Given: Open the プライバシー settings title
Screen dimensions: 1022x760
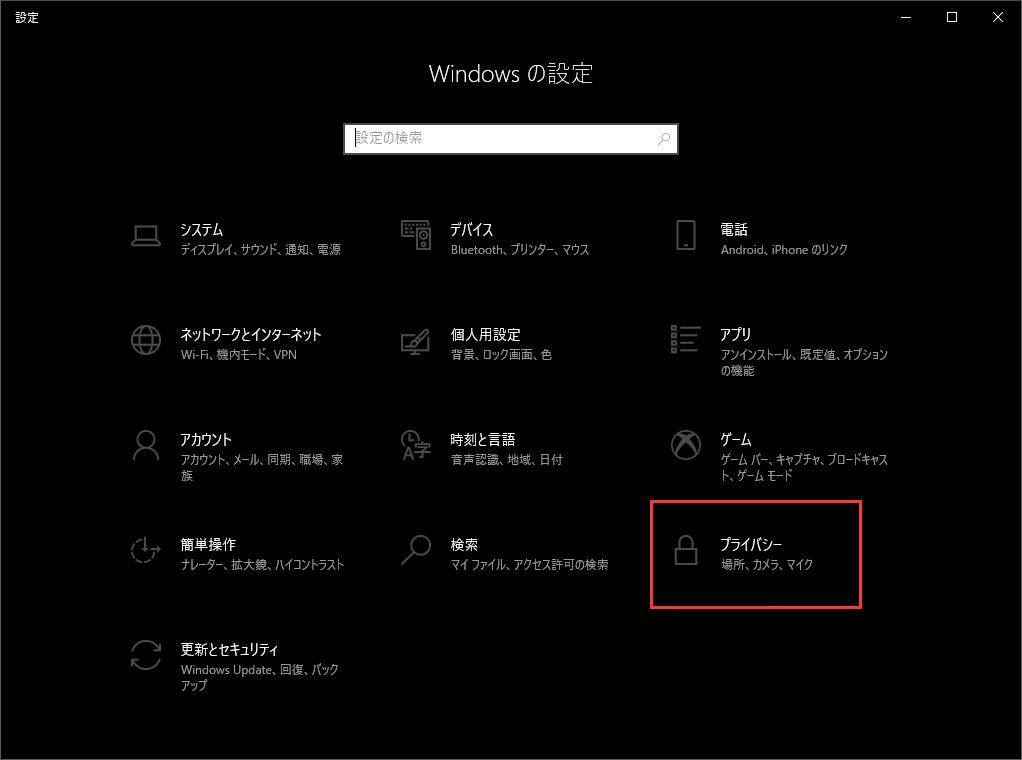Looking at the screenshot, I should [751, 544].
